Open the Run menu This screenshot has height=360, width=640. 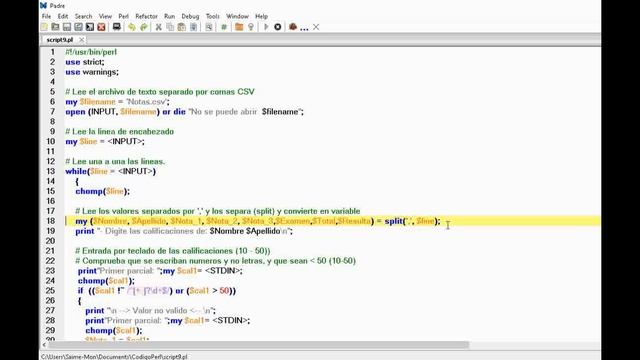169,16
